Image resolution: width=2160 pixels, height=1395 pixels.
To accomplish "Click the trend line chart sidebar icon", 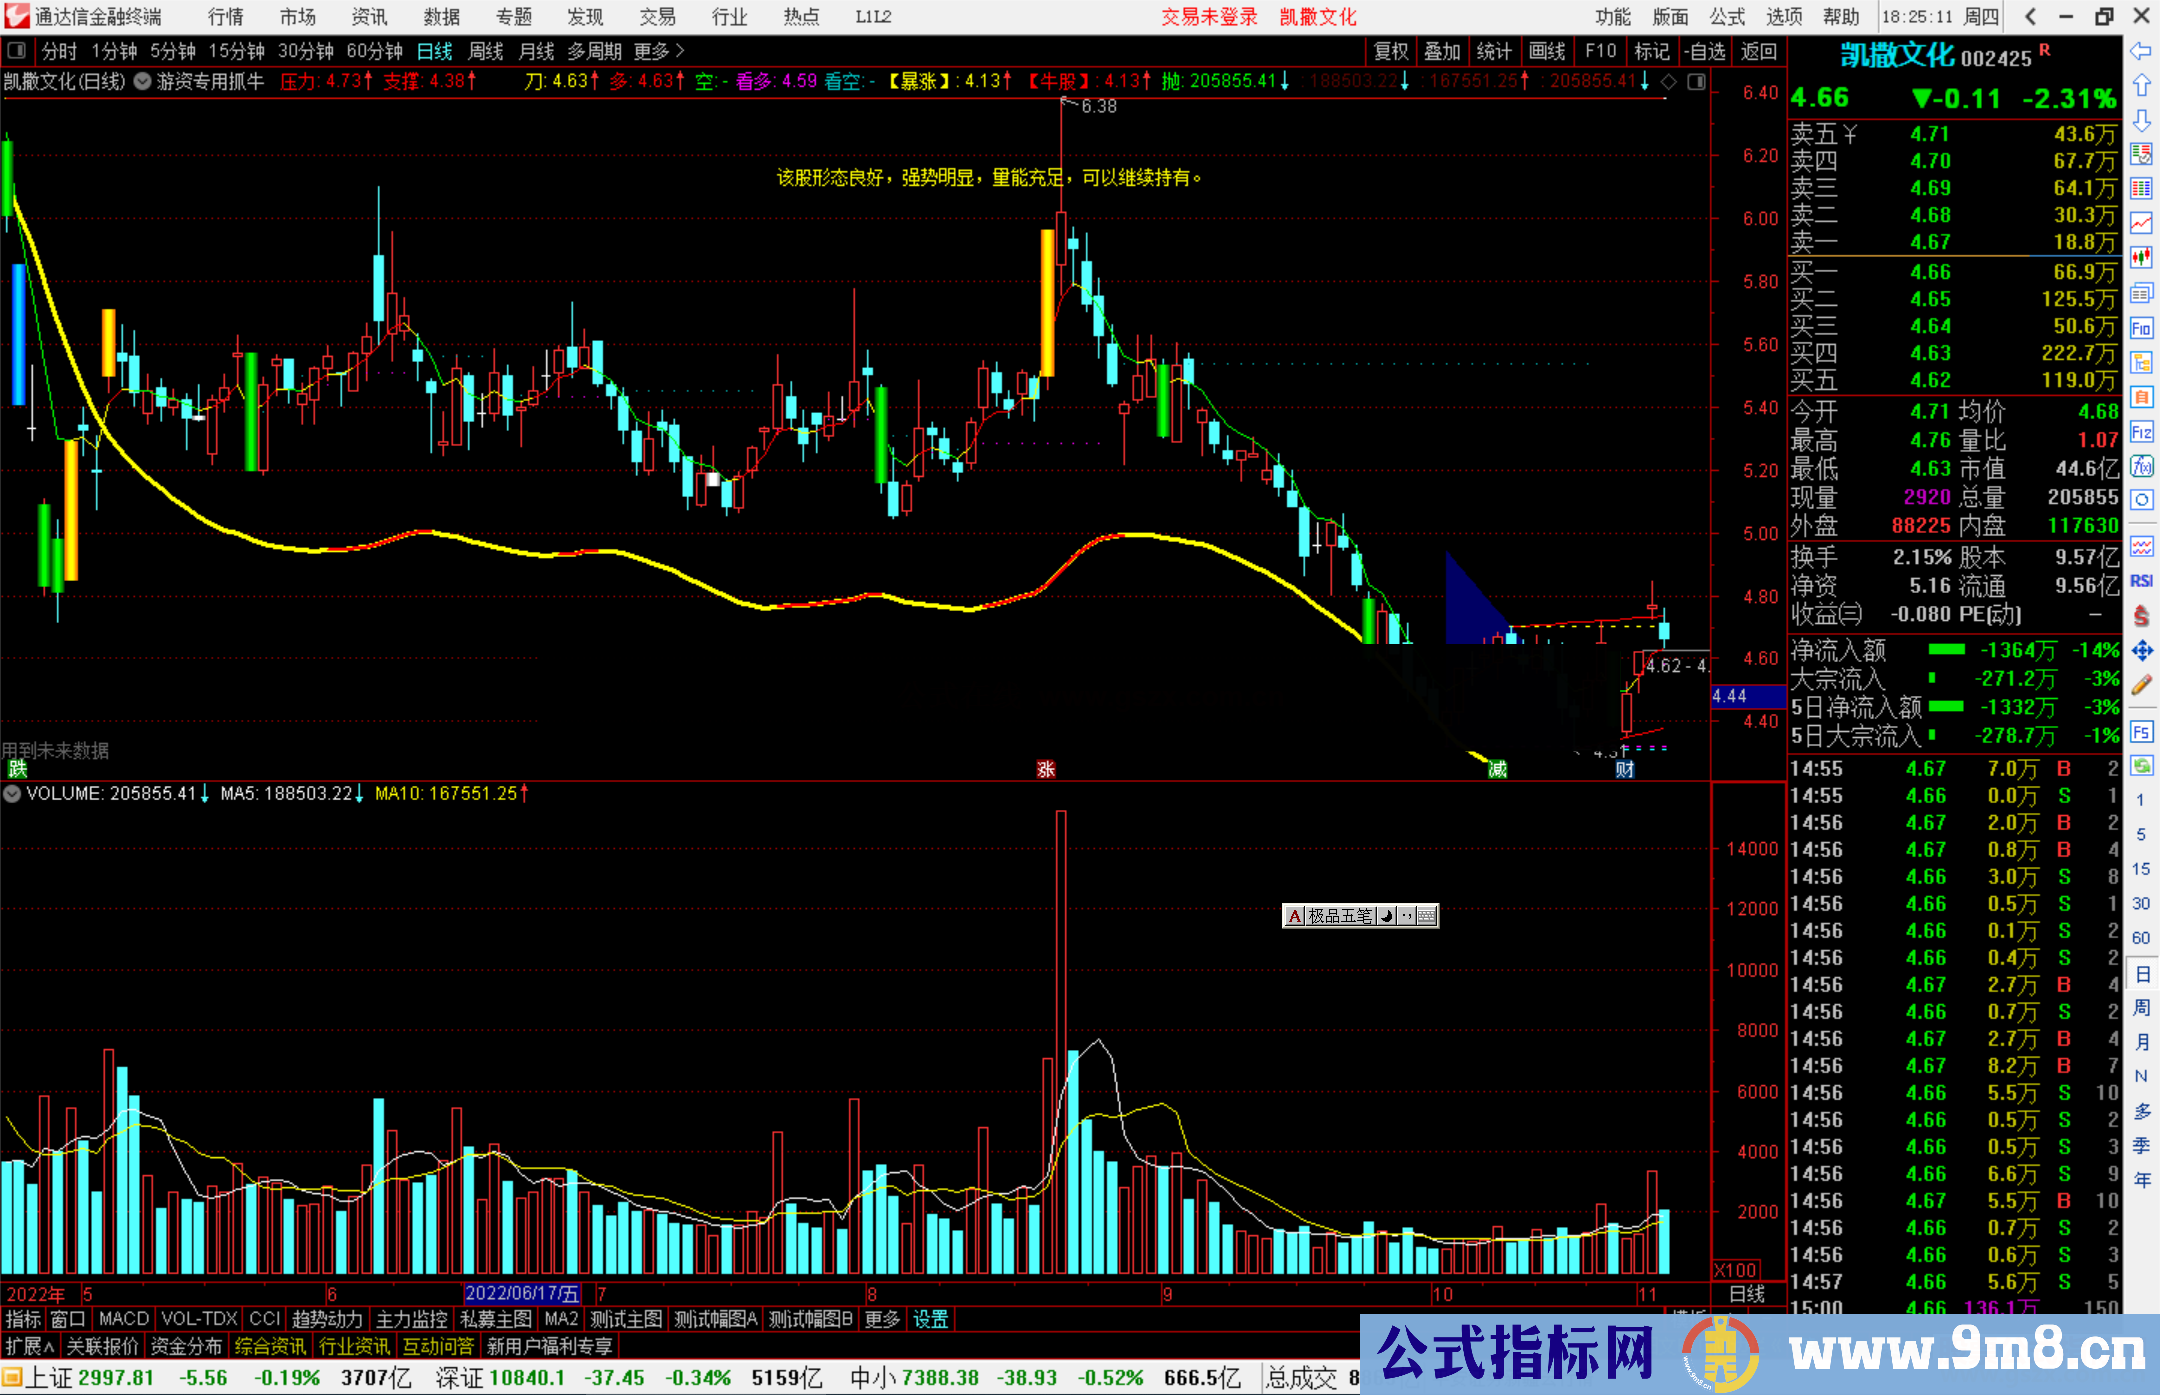I will tap(2141, 222).
